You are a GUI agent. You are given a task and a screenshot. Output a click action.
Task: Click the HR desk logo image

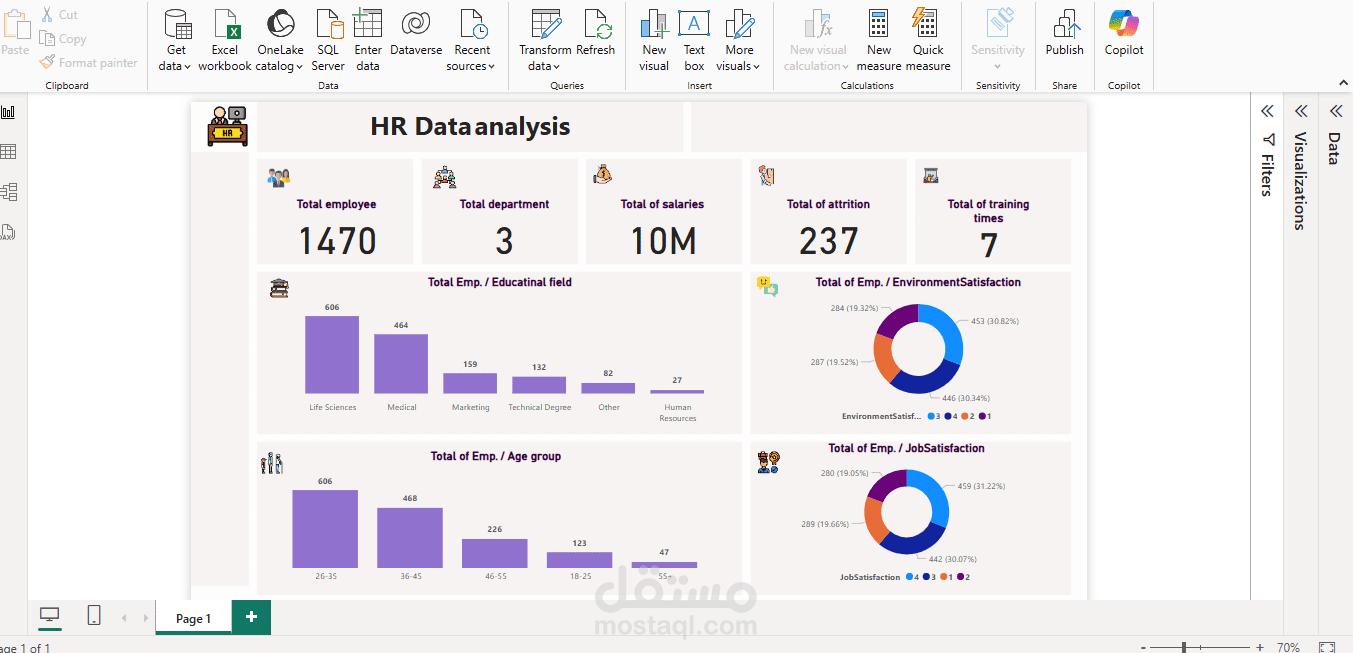(x=228, y=126)
